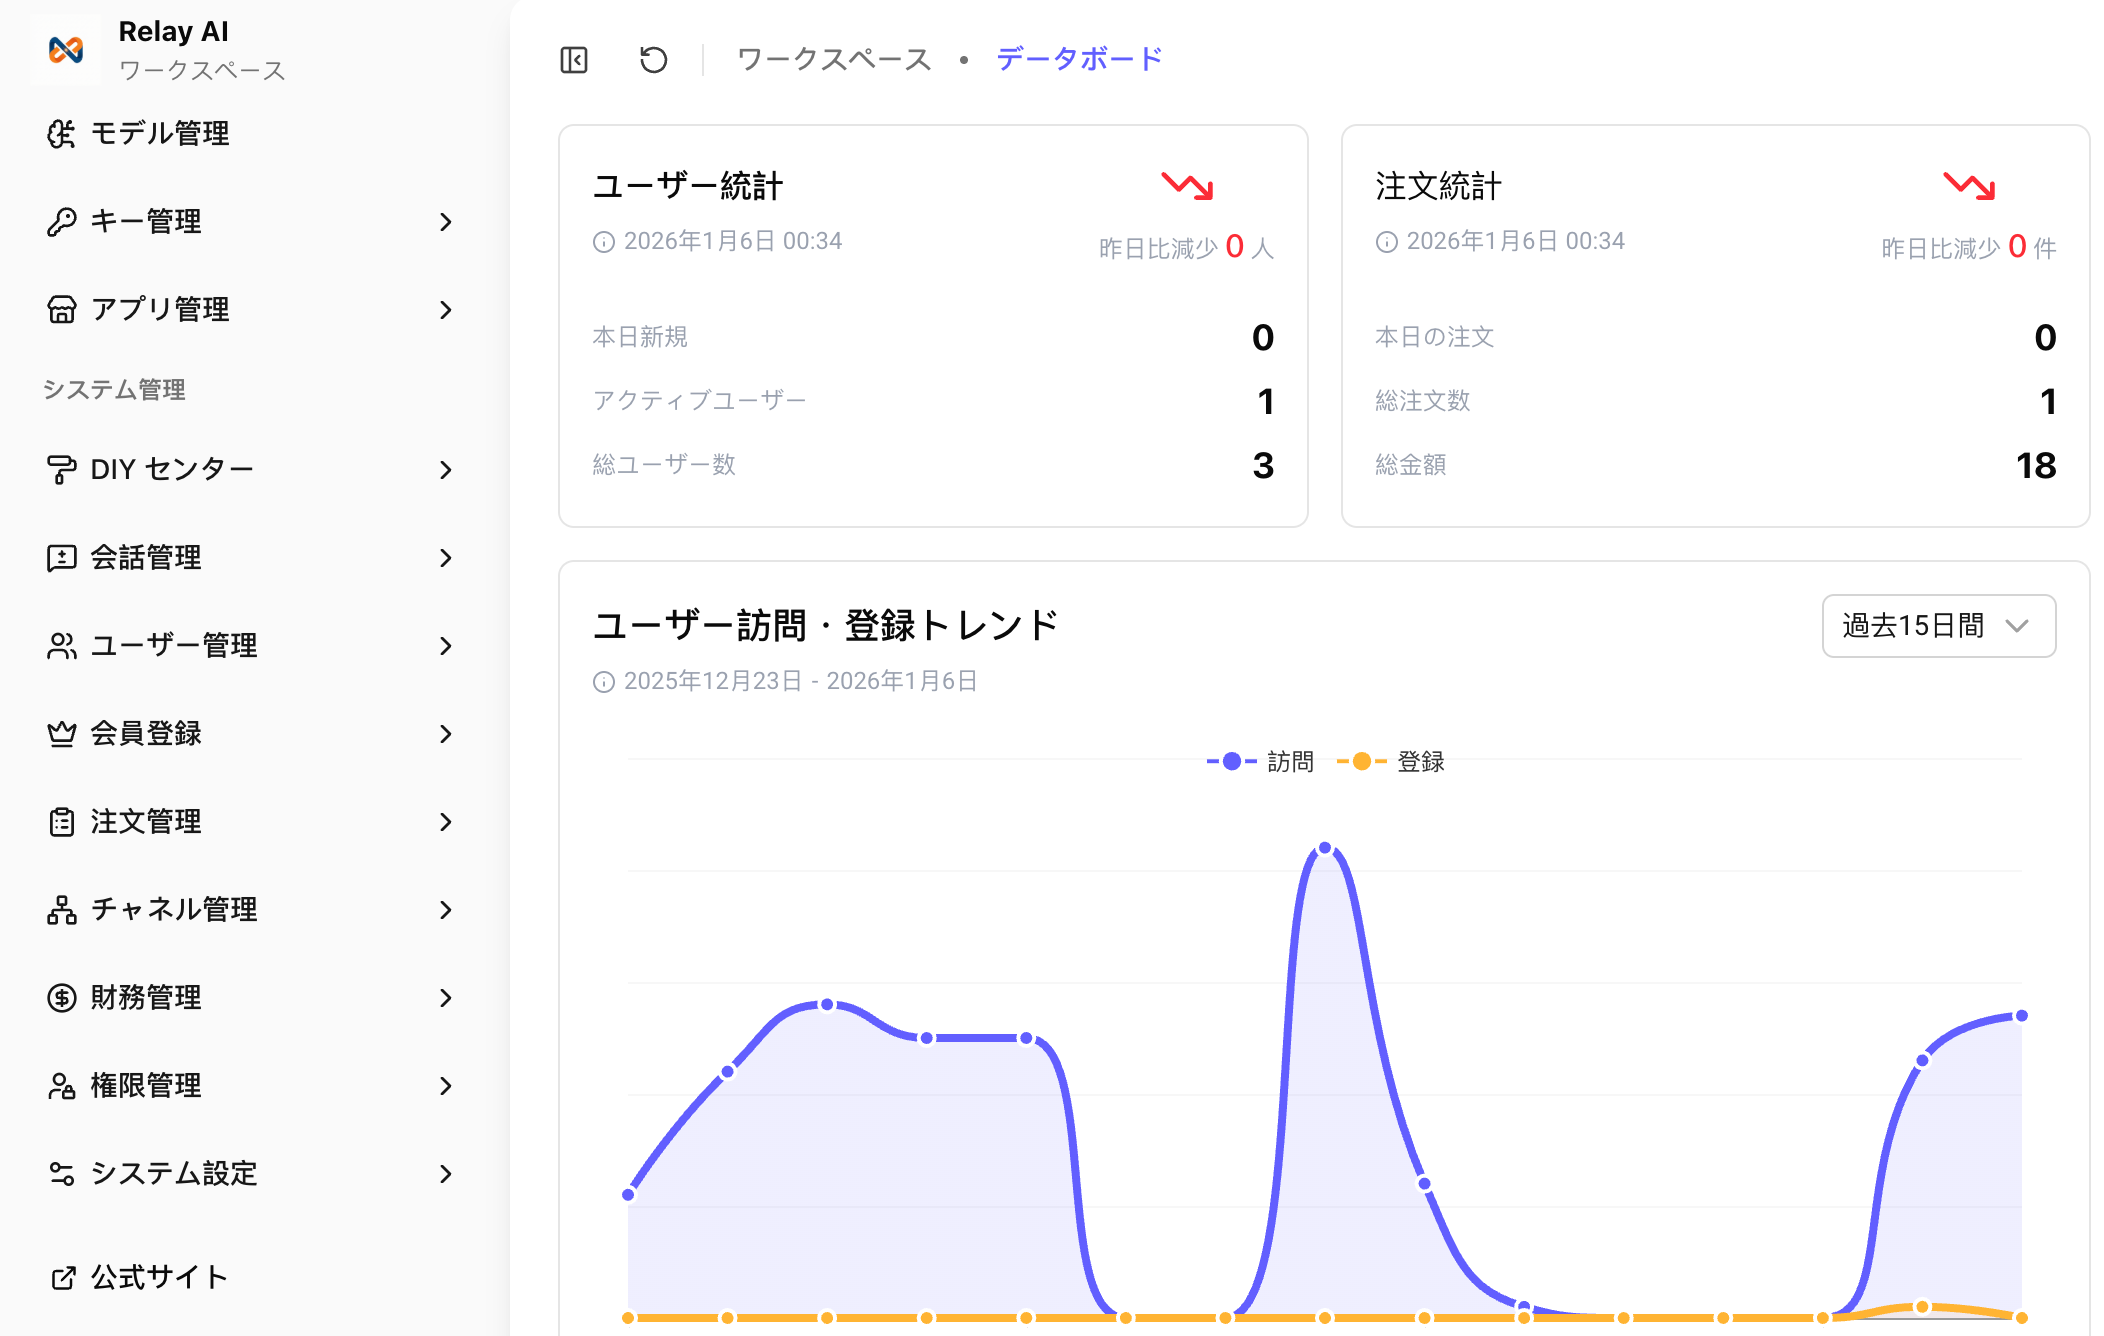Expand the 注文管理 section chevron
This screenshot has width=2104, height=1336.
click(447, 822)
